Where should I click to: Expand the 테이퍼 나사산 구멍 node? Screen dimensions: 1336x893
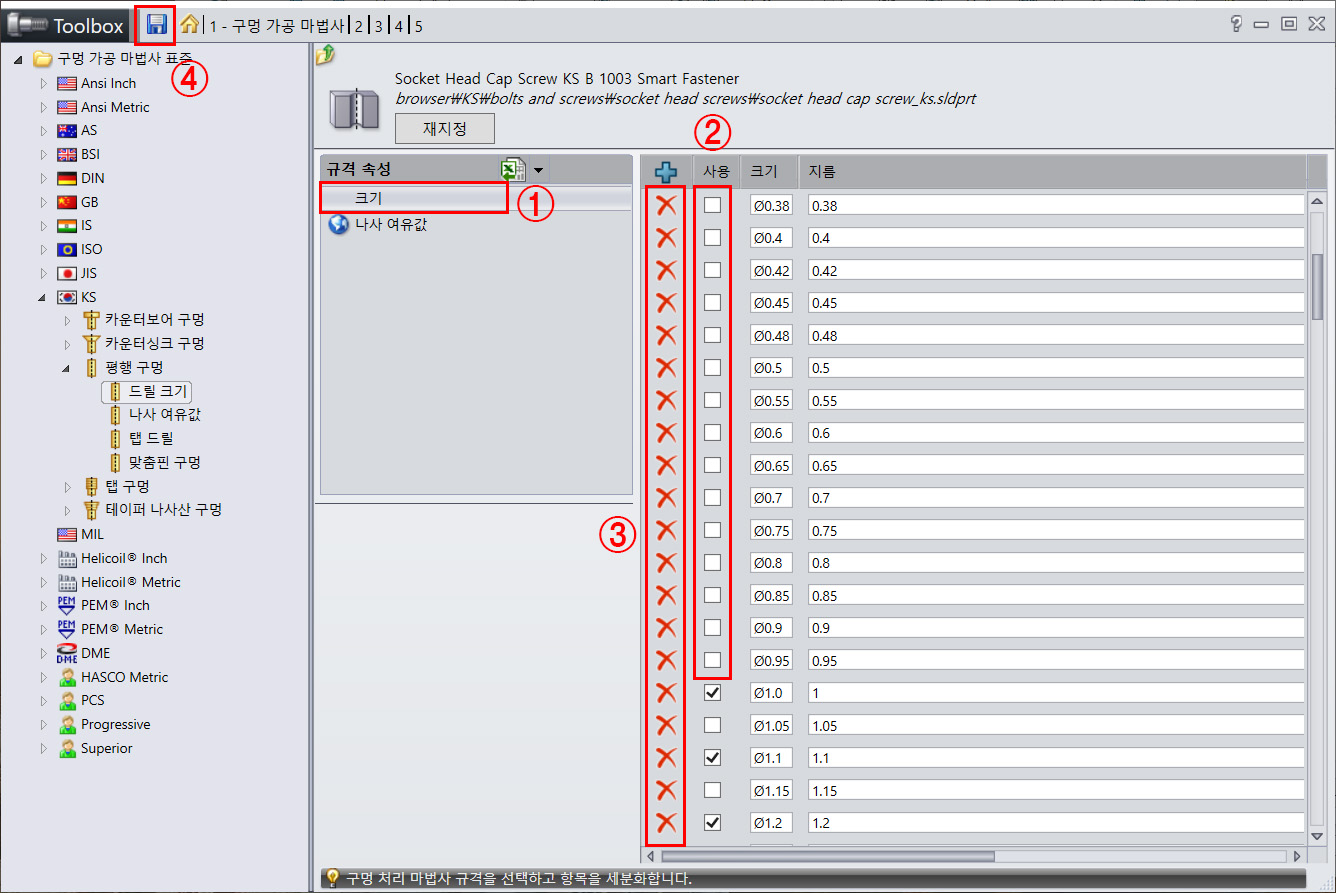click(67, 510)
